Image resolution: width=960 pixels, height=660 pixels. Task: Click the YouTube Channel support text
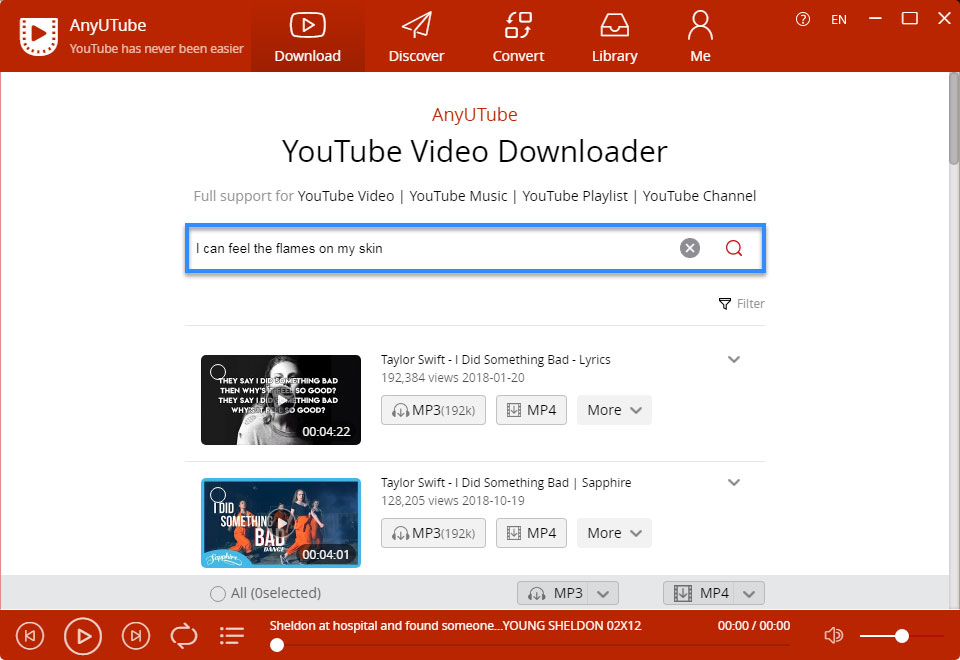(699, 196)
